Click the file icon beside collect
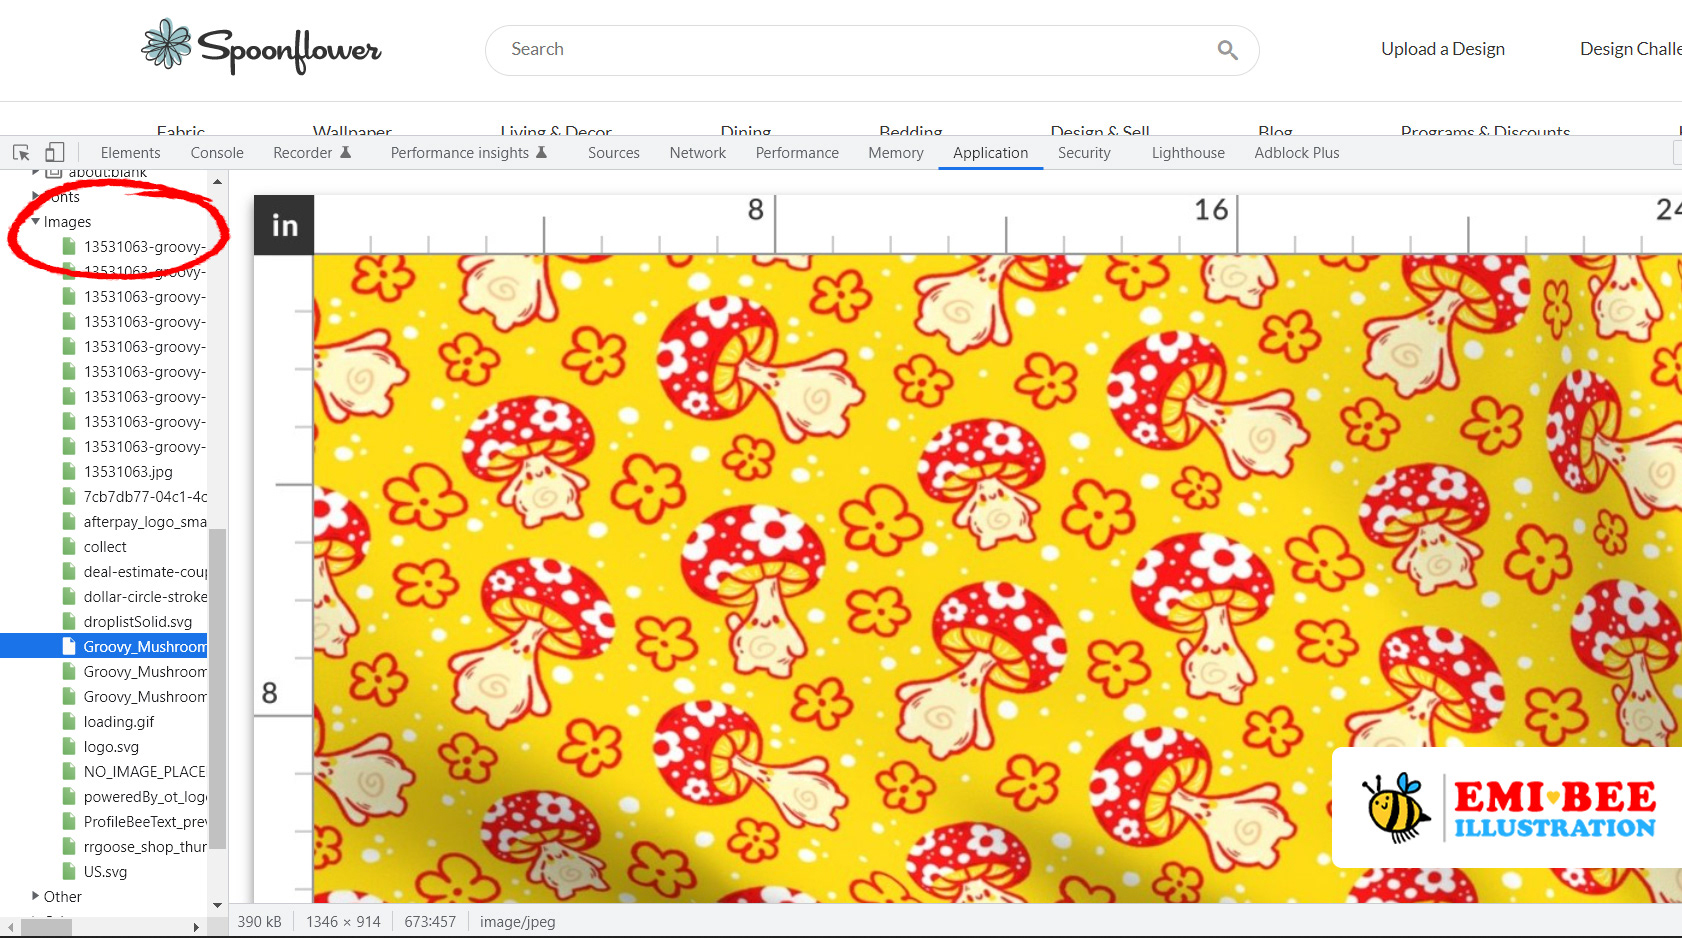Image resolution: width=1682 pixels, height=938 pixels. click(69, 546)
